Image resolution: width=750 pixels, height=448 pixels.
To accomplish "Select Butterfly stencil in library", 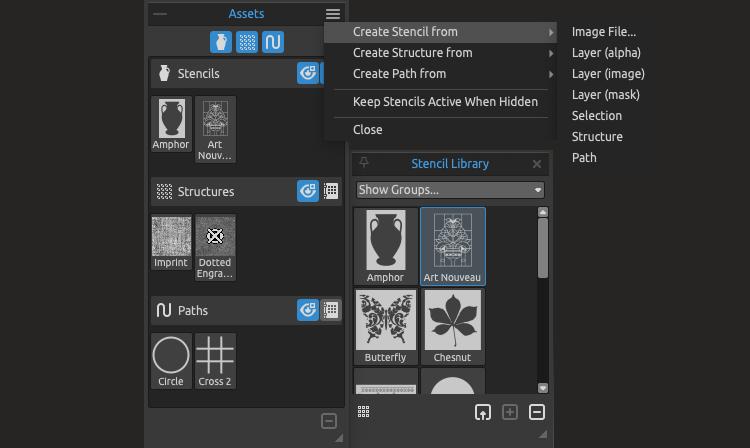I will click(x=386, y=327).
